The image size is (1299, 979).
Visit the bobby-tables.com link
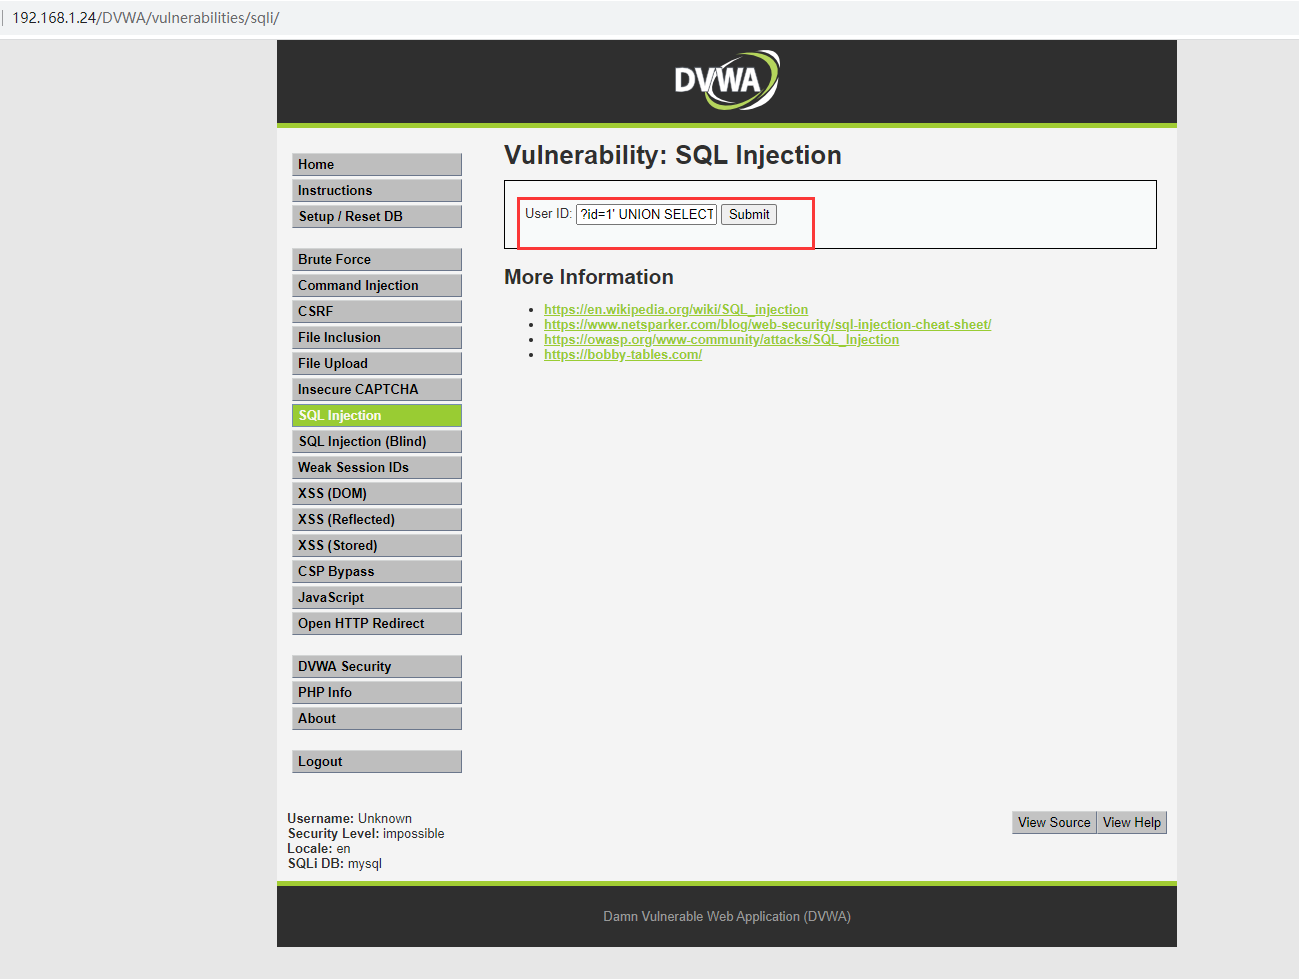(x=623, y=355)
